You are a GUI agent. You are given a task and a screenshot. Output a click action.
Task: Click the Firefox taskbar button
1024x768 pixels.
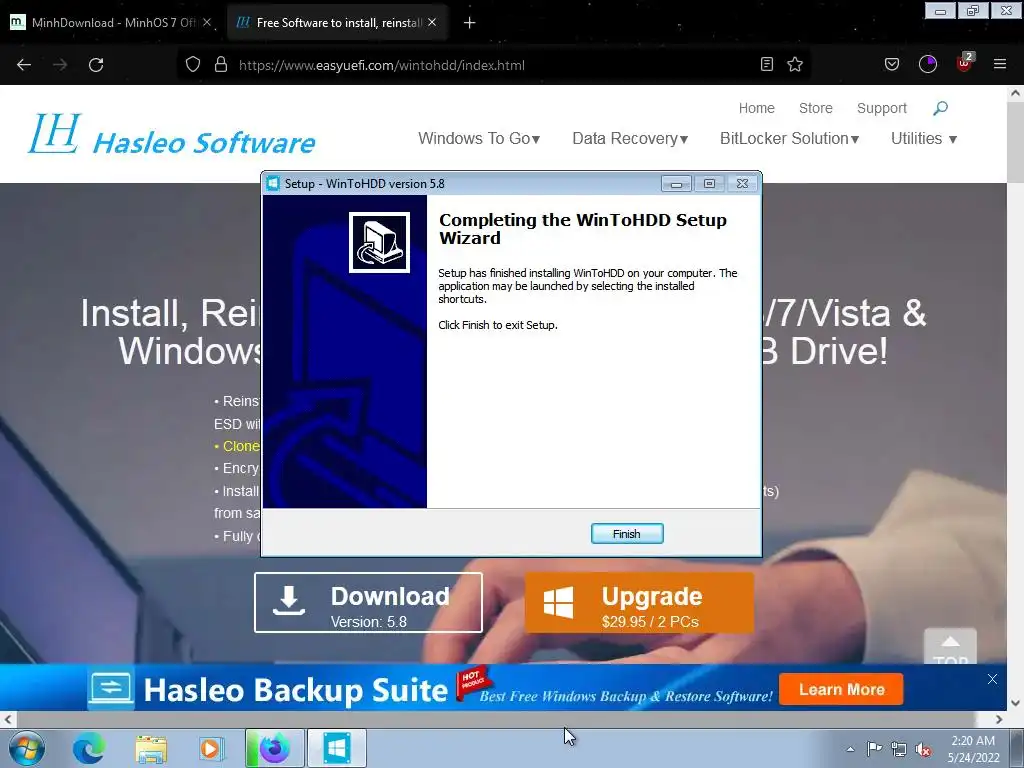pyautogui.click(x=274, y=748)
